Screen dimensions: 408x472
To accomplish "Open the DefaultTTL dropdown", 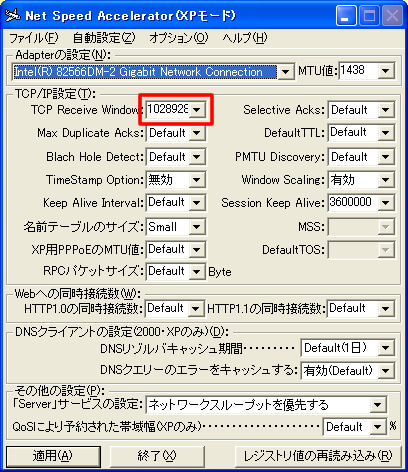I will coord(385,133).
